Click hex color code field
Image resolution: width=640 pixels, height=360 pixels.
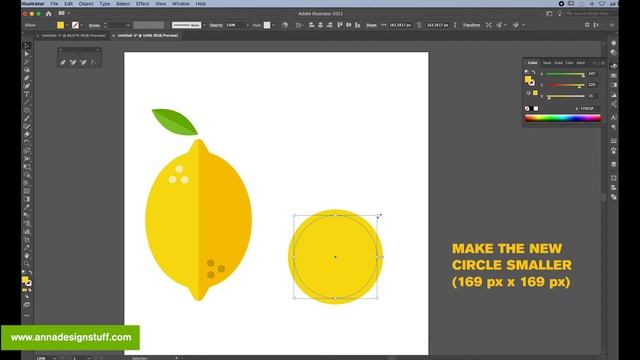pyautogui.click(x=589, y=109)
